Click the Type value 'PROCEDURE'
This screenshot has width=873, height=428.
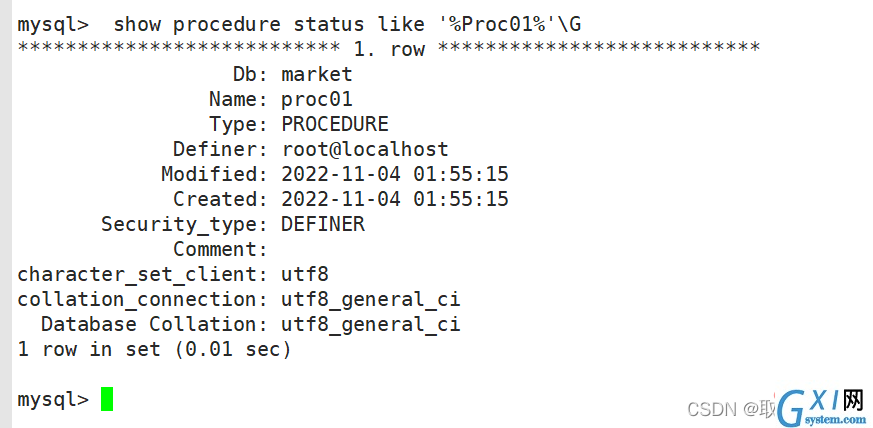pos(335,124)
